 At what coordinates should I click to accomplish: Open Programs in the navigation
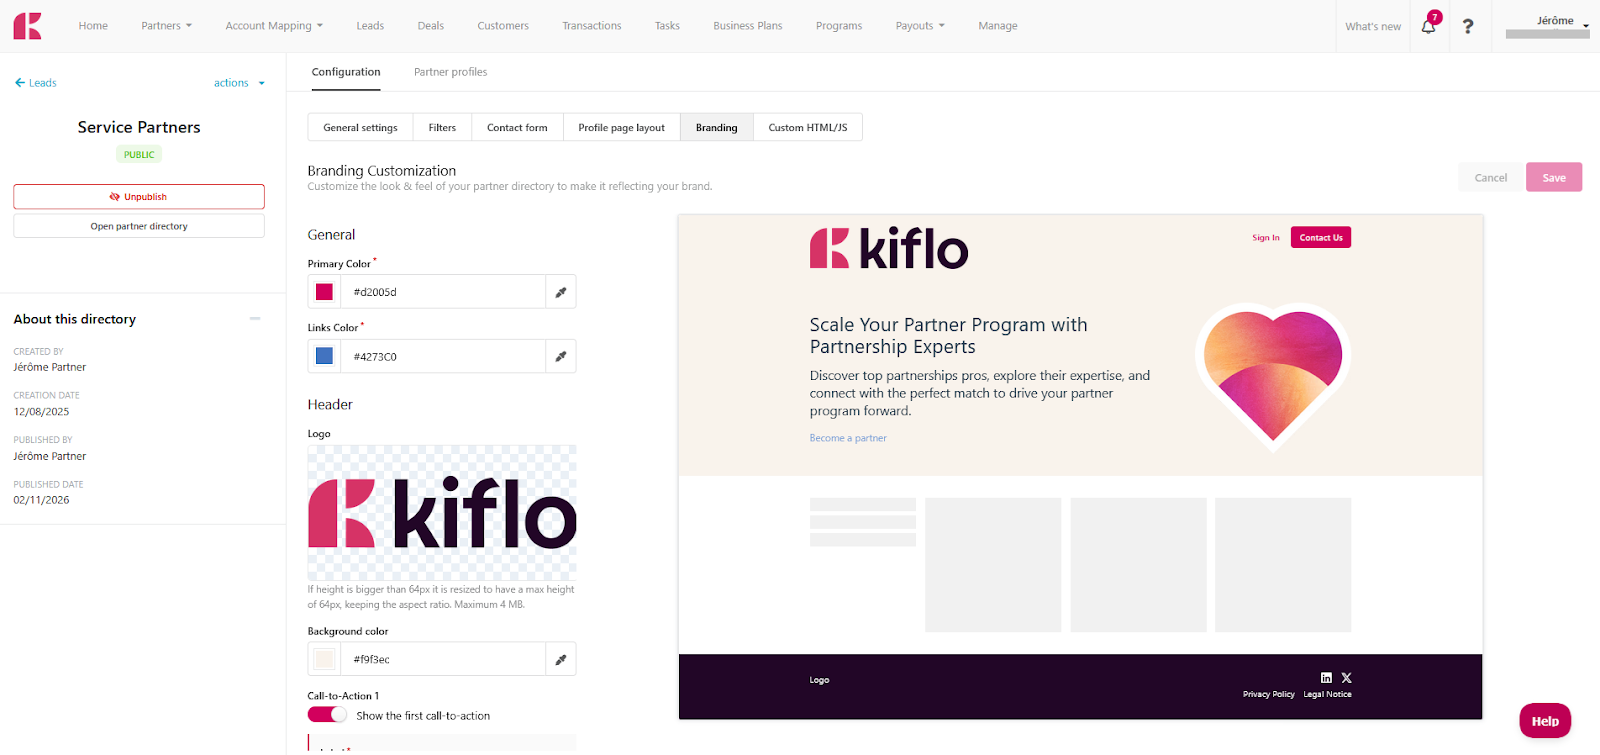pos(839,26)
